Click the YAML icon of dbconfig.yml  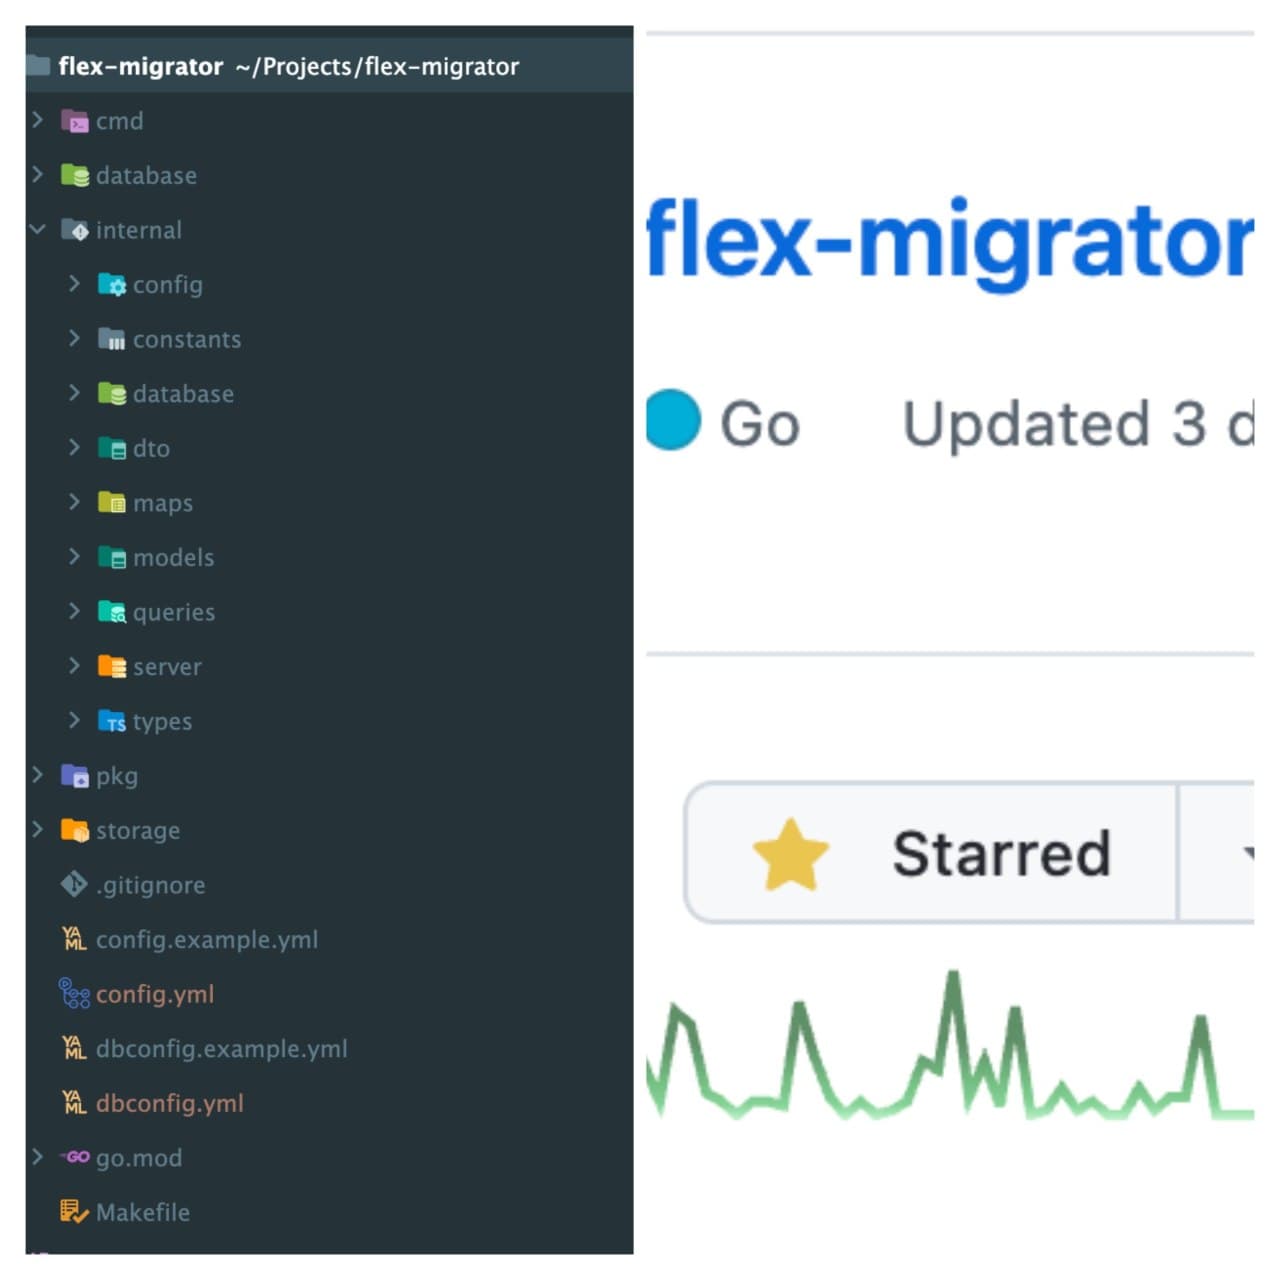[74, 1102]
